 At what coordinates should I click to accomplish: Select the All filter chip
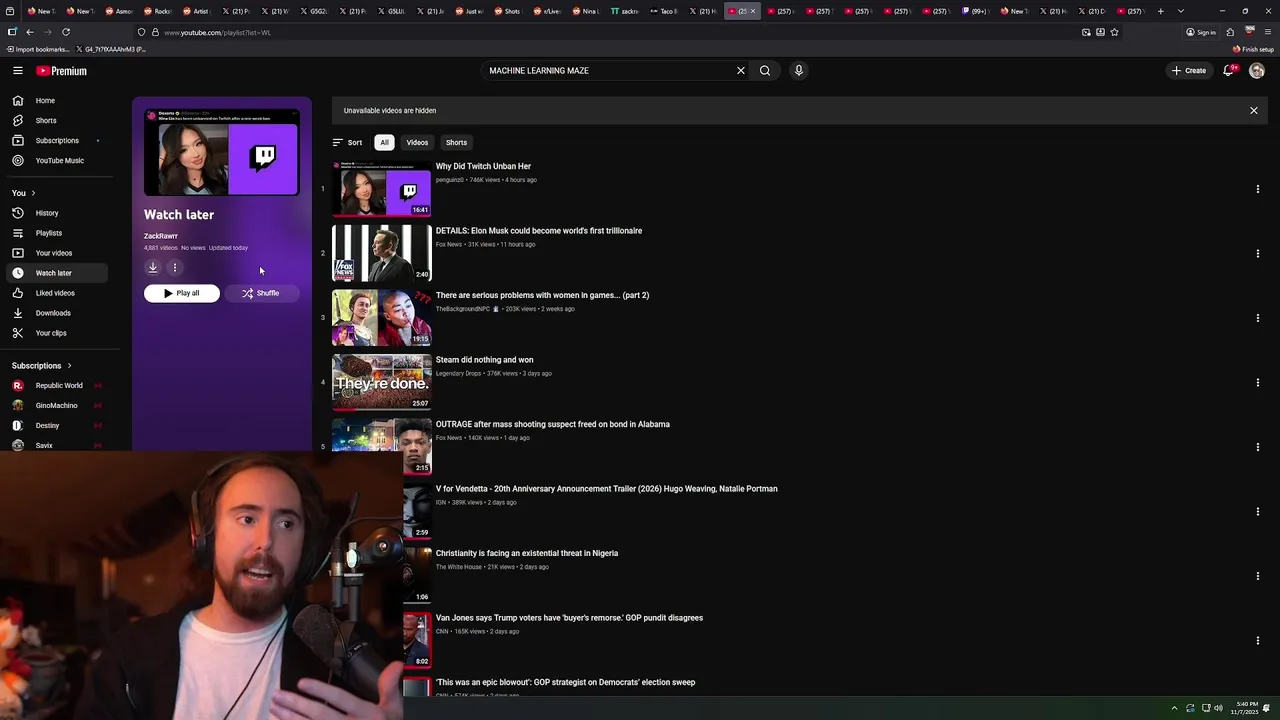coord(384,142)
